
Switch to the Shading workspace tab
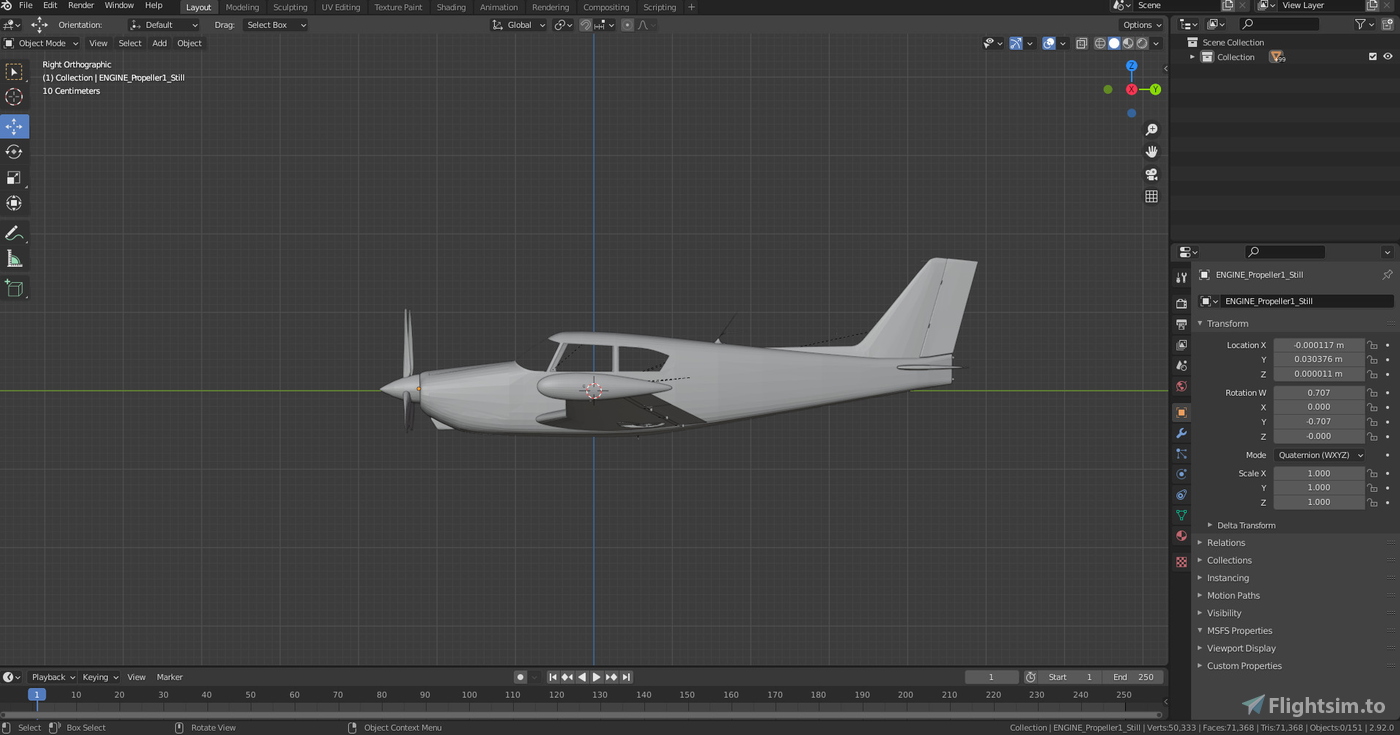(451, 7)
